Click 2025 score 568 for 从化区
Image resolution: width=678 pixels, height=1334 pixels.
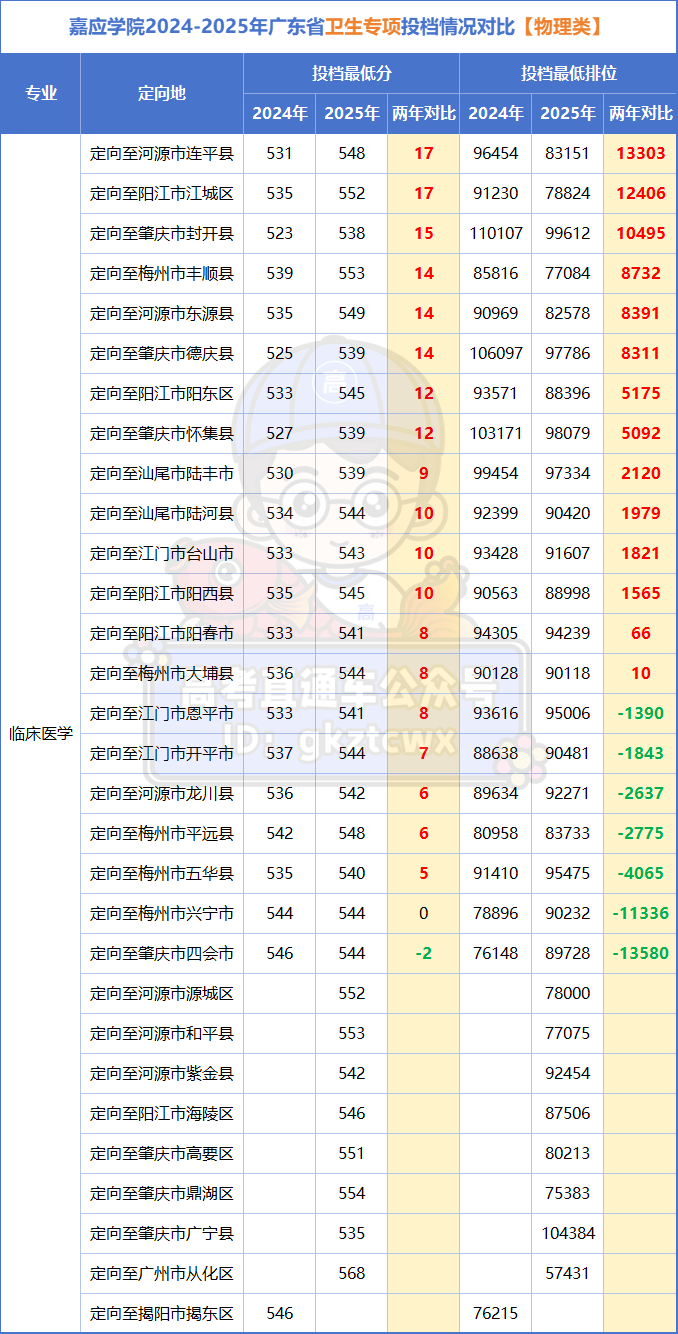click(x=352, y=1274)
